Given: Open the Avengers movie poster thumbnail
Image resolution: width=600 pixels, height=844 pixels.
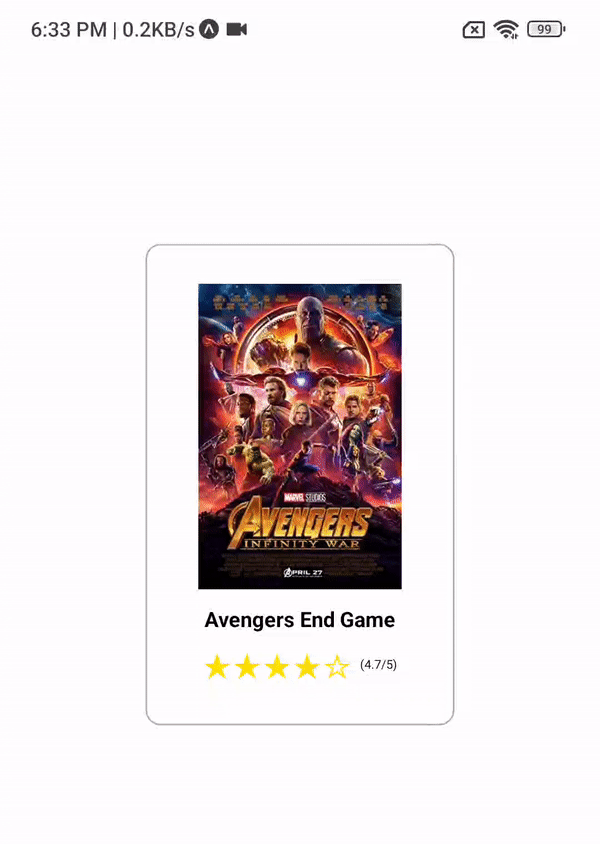Looking at the screenshot, I should tap(300, 437).
